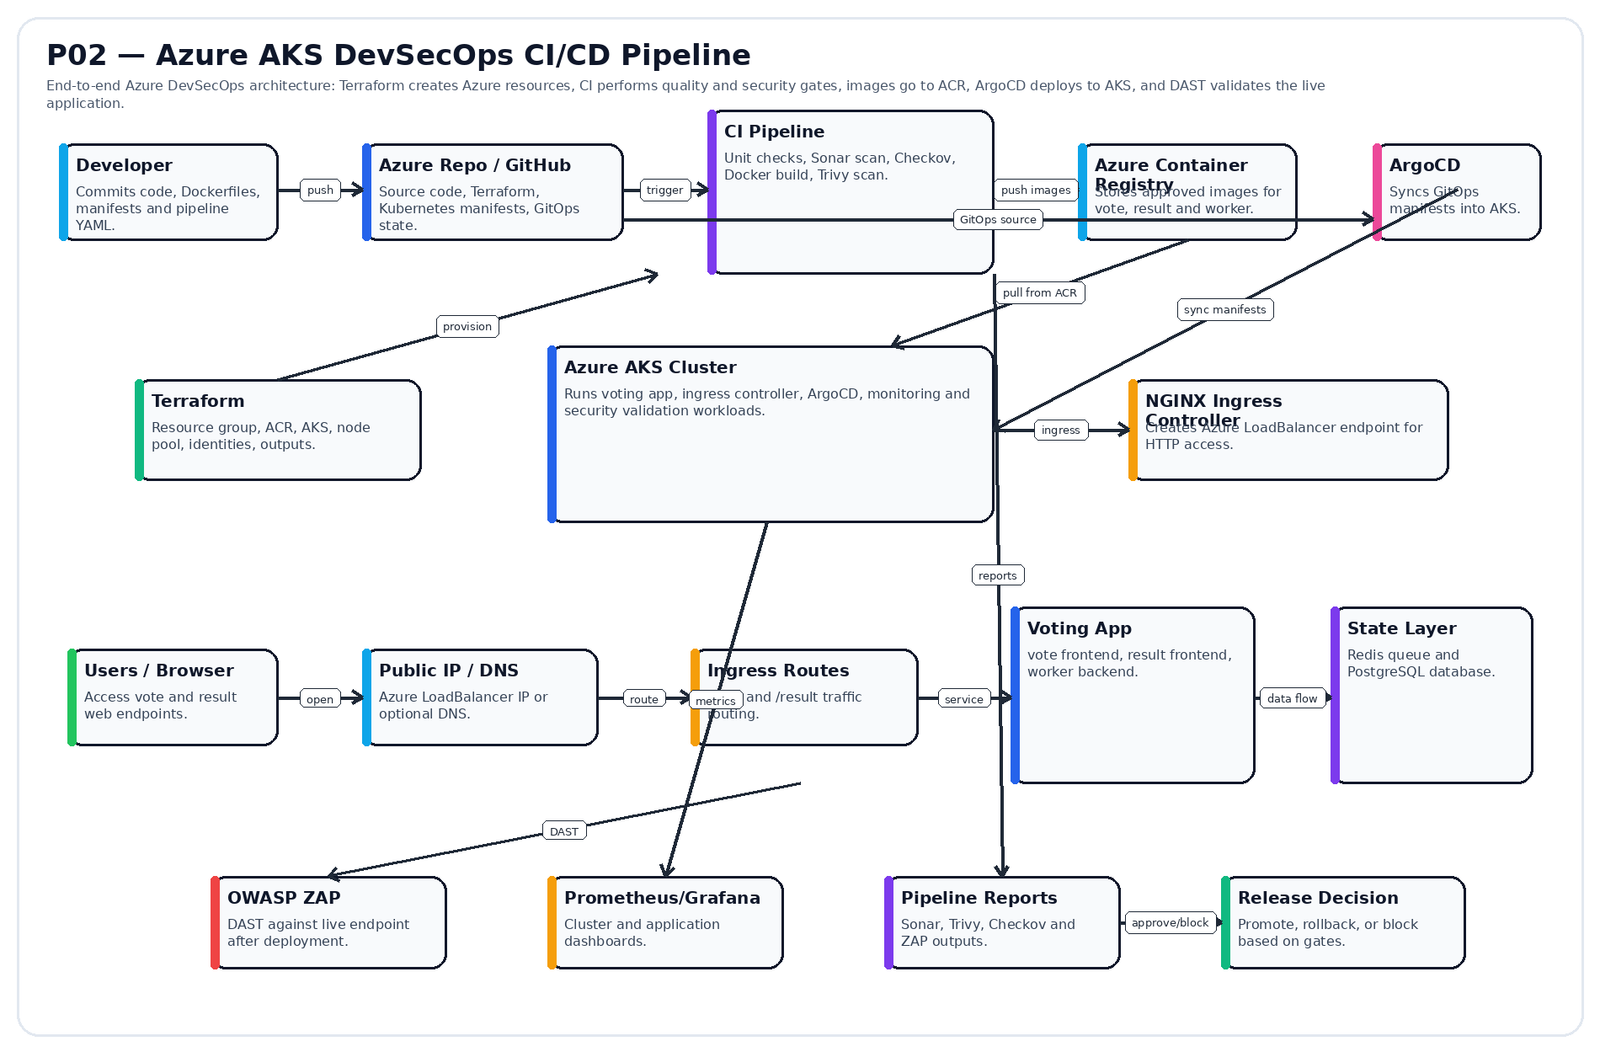
Task: Click the ArgoCD node
Action: click(x=1457, y=192)
